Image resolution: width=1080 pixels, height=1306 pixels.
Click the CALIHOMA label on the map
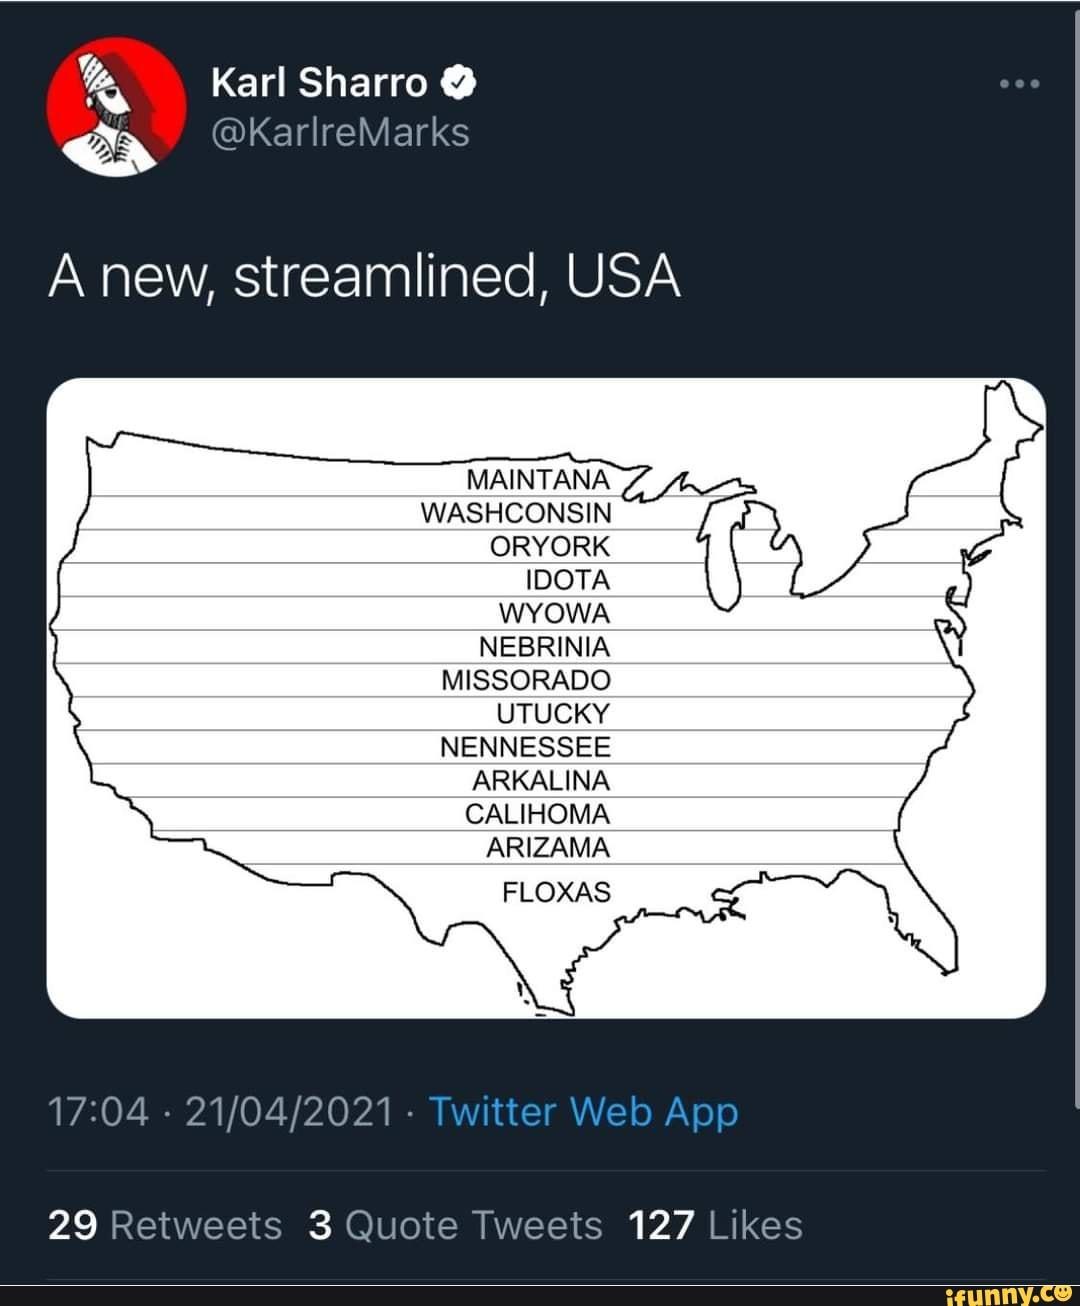pyautogui.click(x=537, y=814)
